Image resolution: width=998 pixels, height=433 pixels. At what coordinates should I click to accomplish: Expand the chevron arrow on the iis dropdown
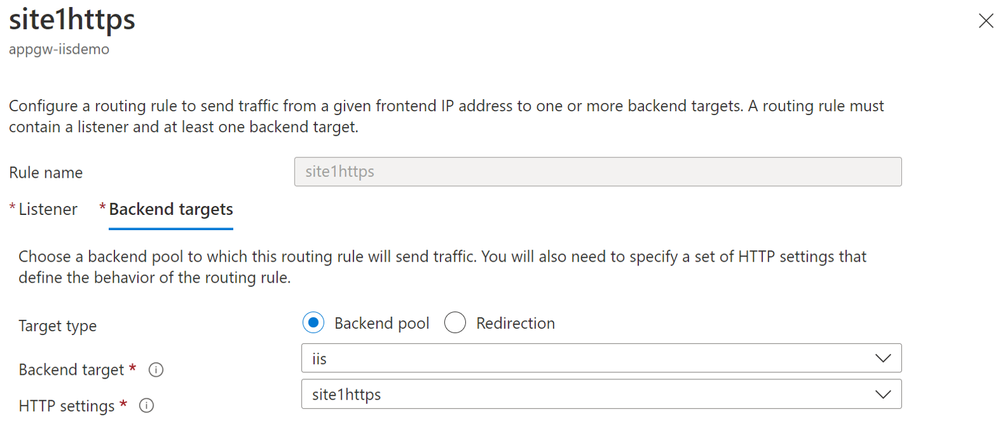[x=883, y=358]
